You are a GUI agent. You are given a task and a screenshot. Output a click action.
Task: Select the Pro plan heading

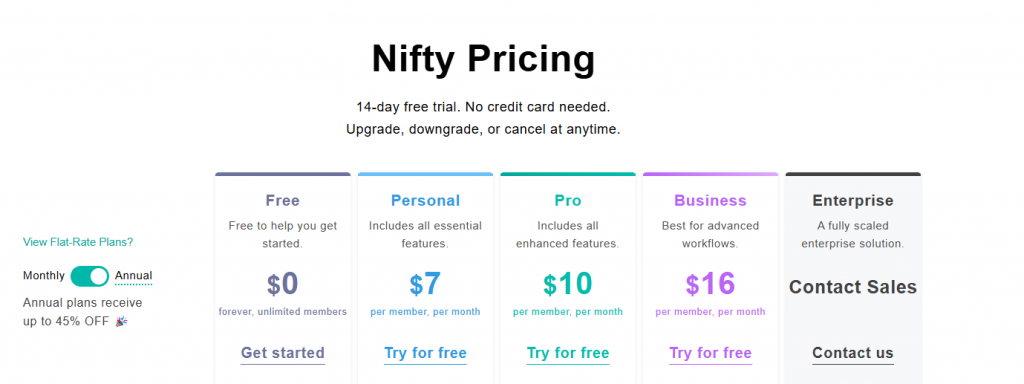click(x=568, y=200)
